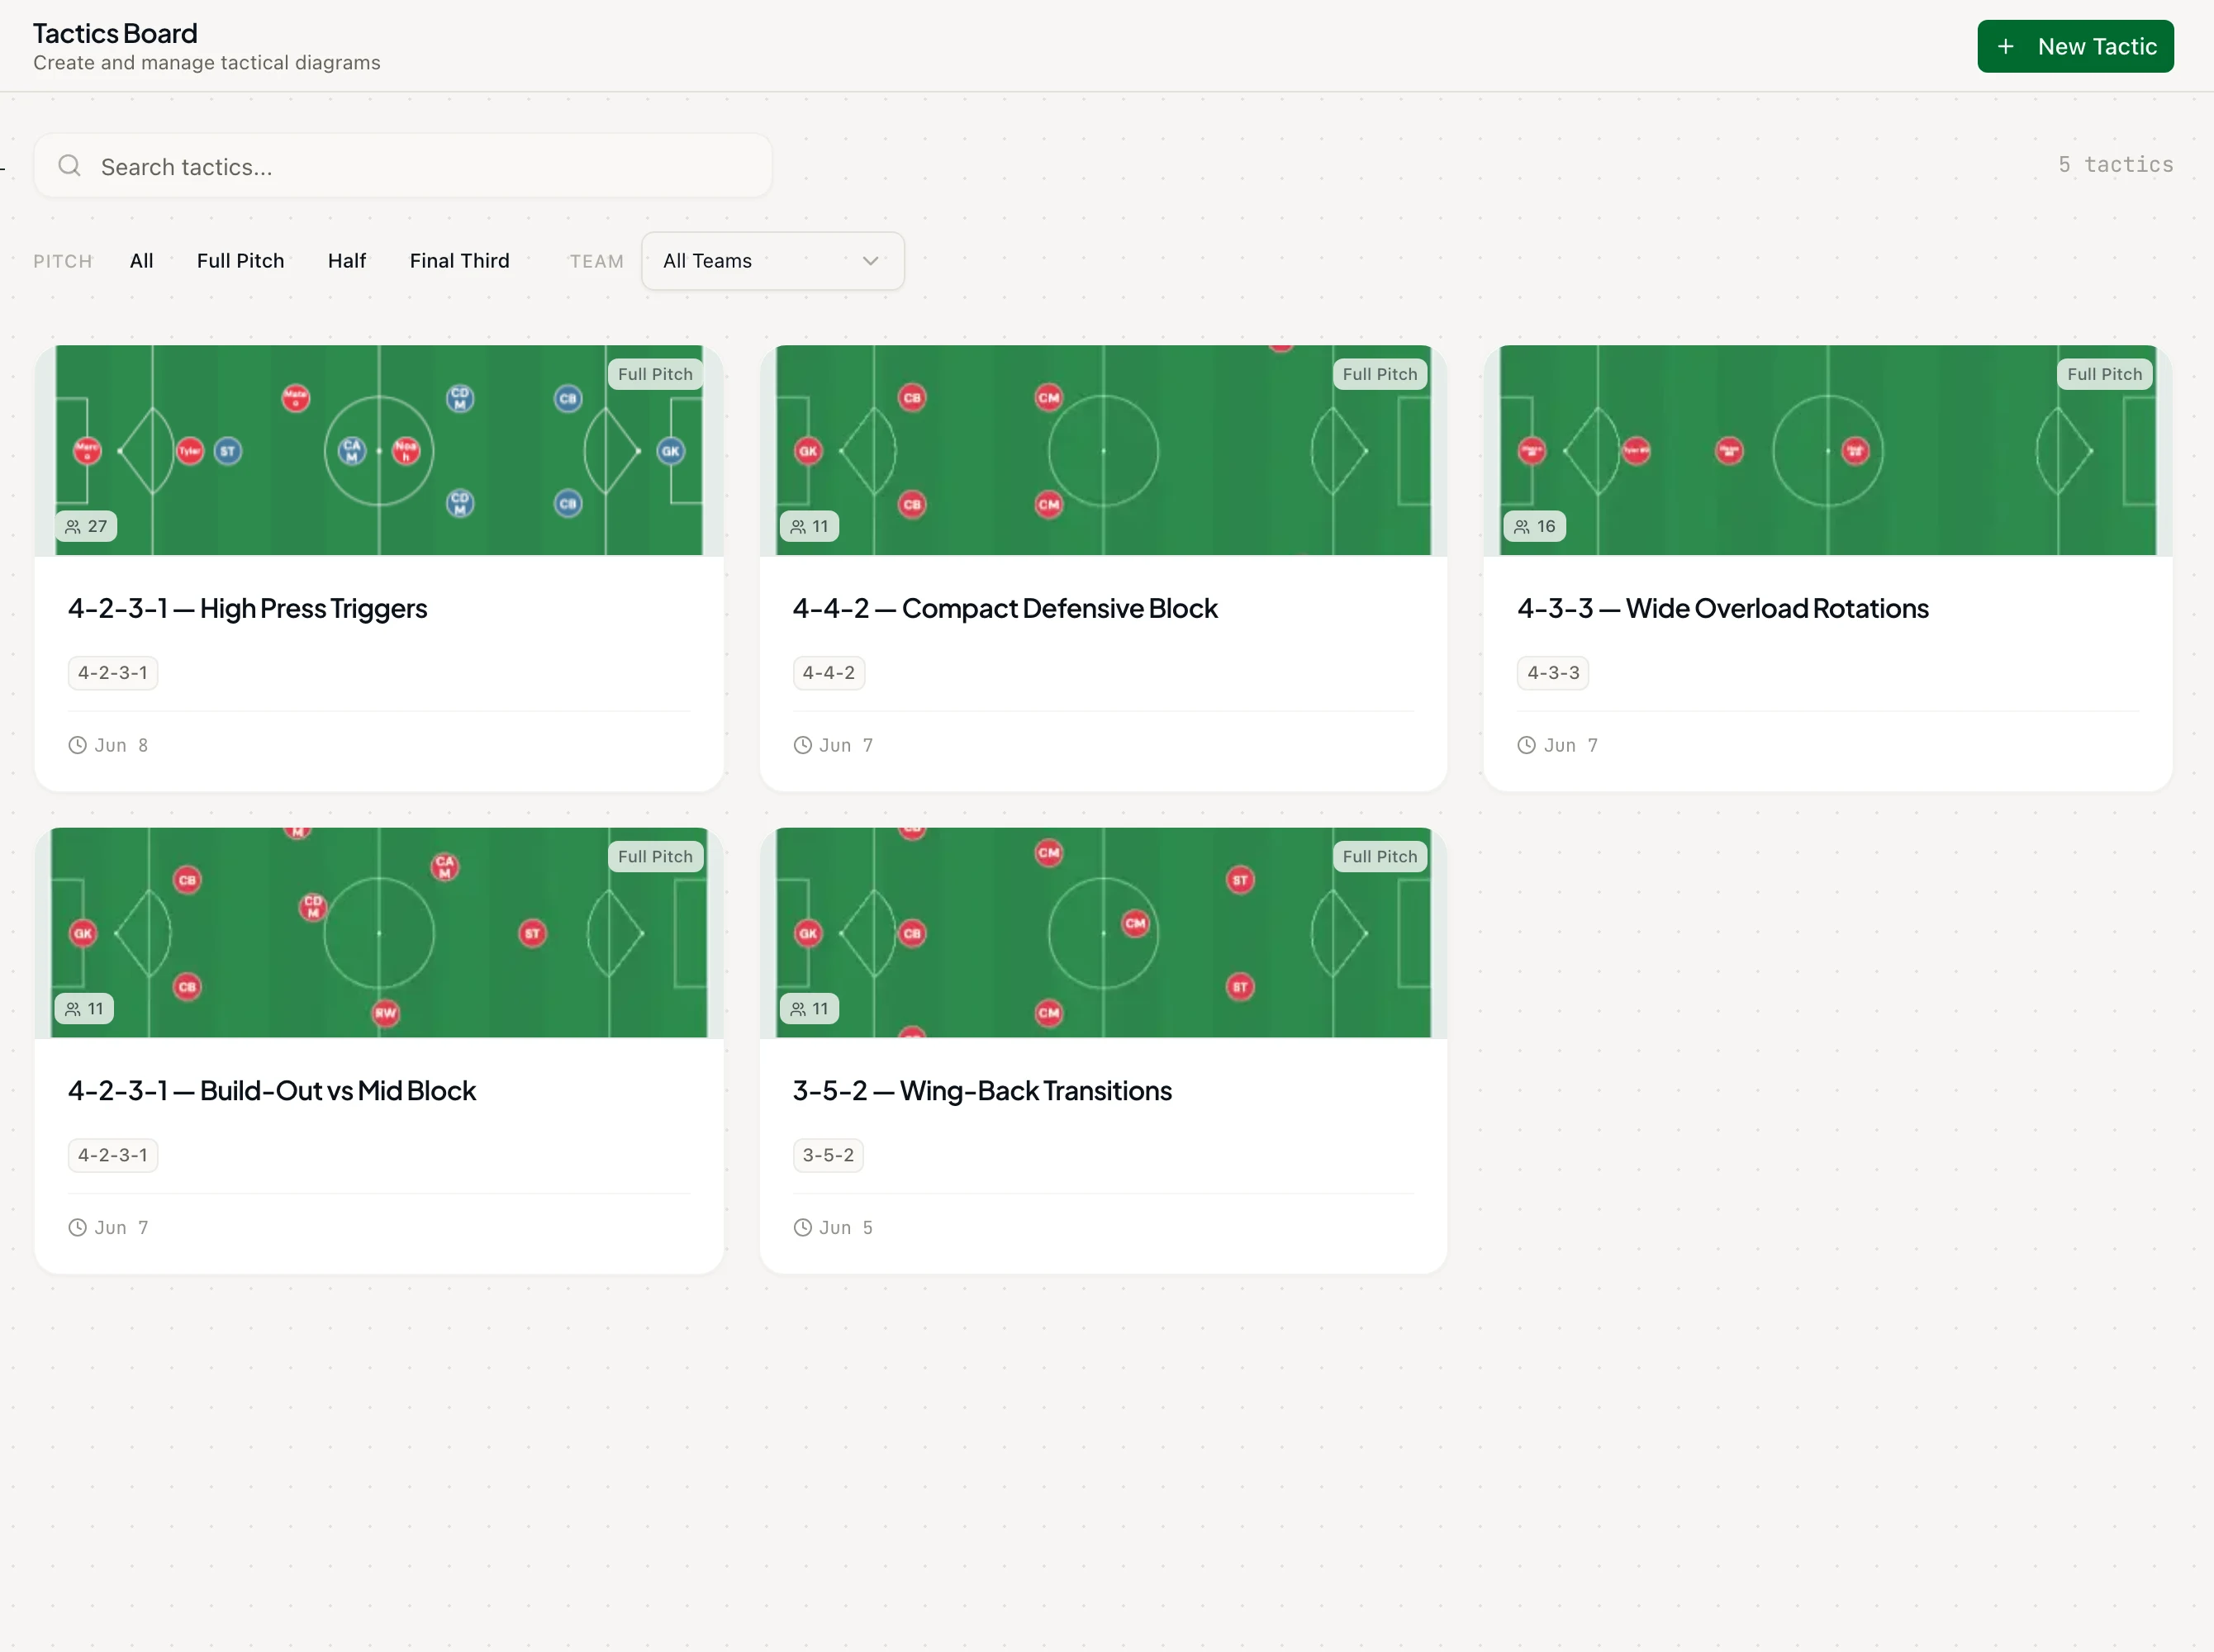Click Full Pitch badge on Build-Out vs Mid Block

[655, 856]
